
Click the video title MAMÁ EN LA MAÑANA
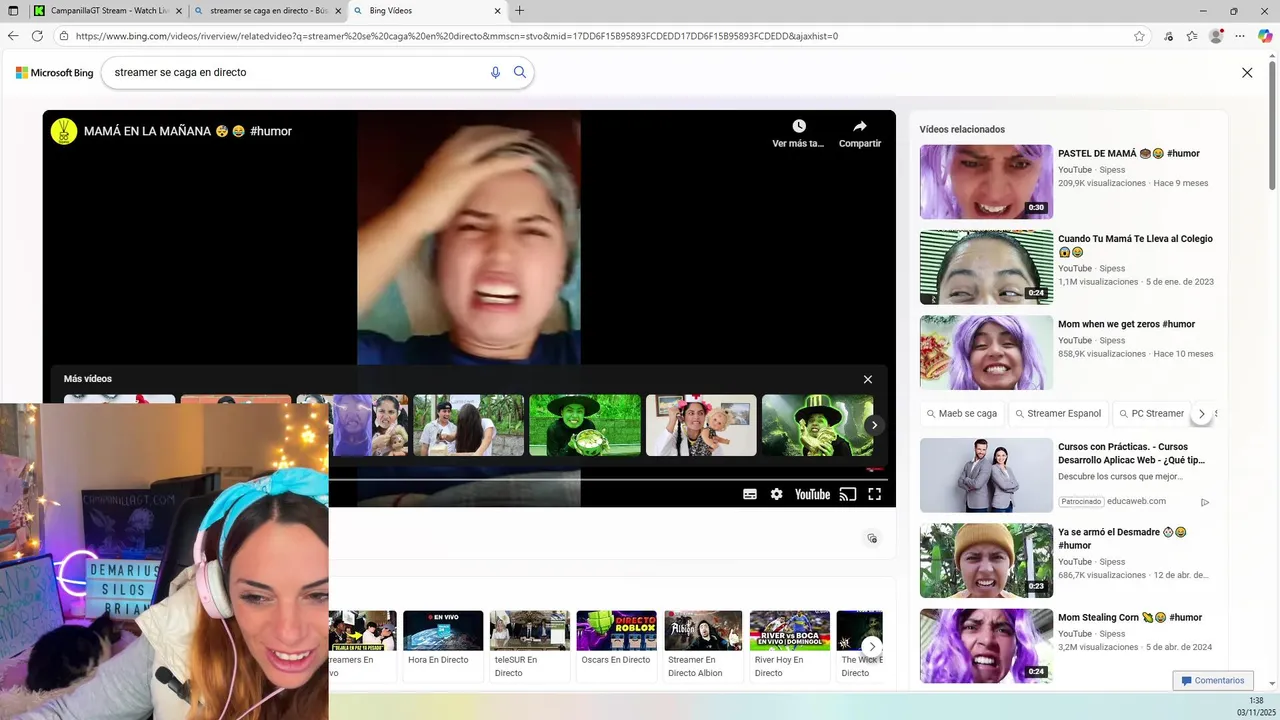(188, 131)
